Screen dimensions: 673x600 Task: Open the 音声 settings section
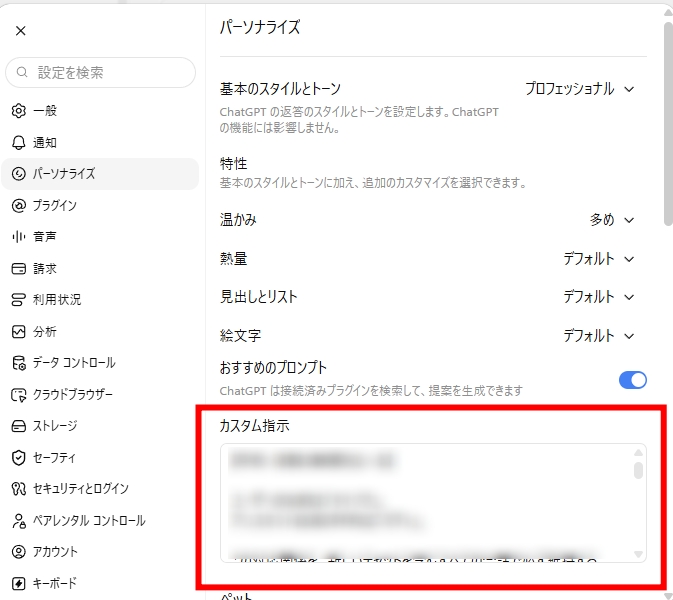click(100, 236)
